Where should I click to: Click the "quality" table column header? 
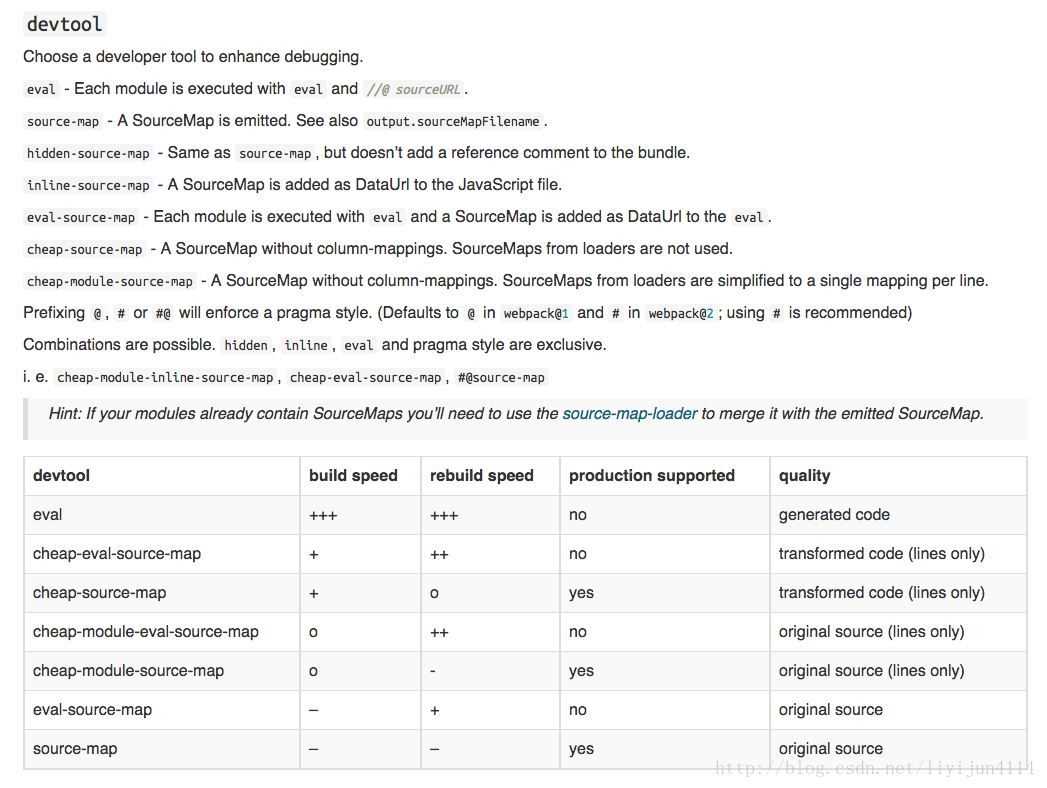[805, 475]
